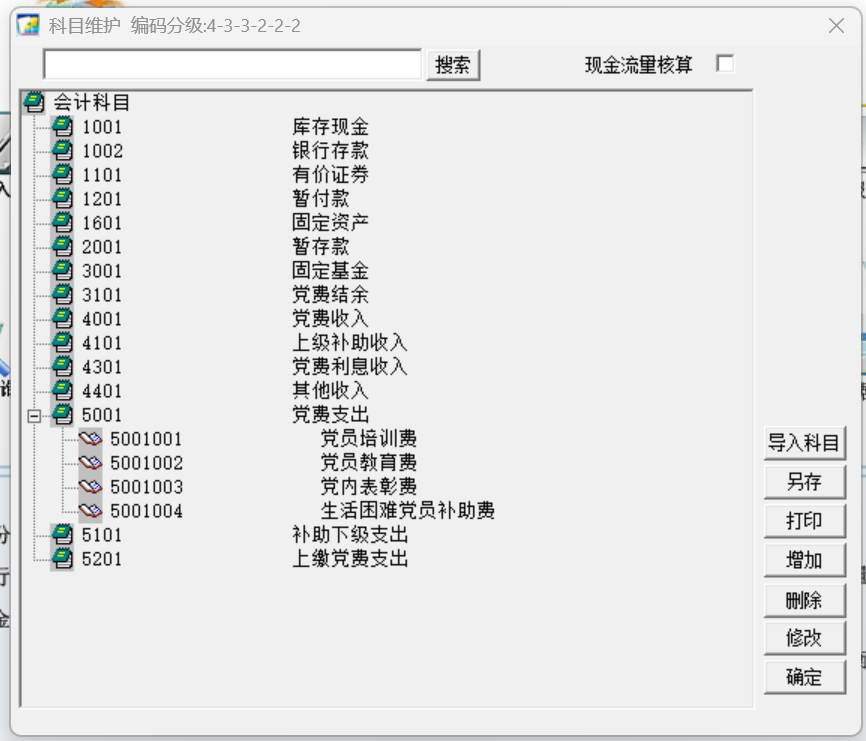Click the book icon beside account 1601

[x=62, y=223]
